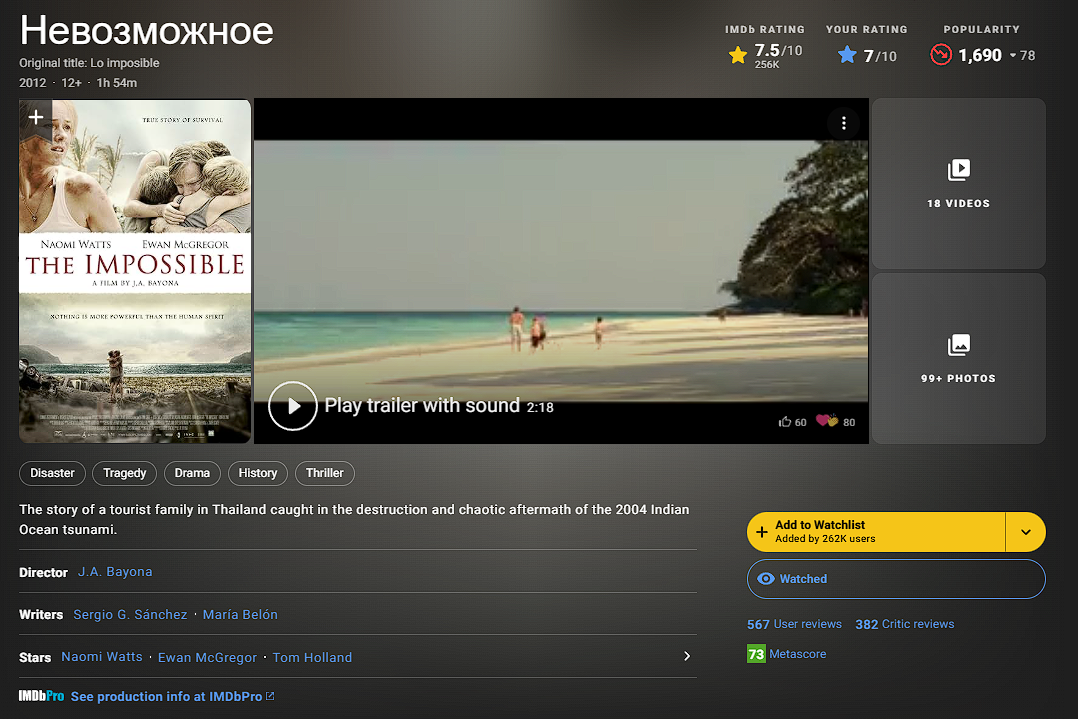1078x719 pixels.
Task: Select the Drama genre chip
Action: click(192, 473)
